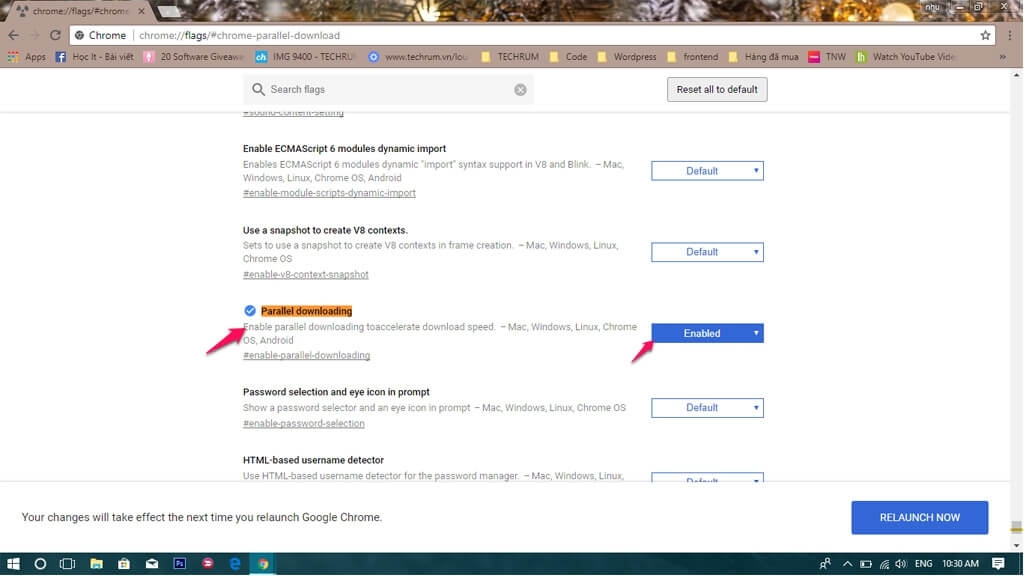Click the Chrome site info chip
This screenshot has width=1024, height=576.
click(100, 35)
